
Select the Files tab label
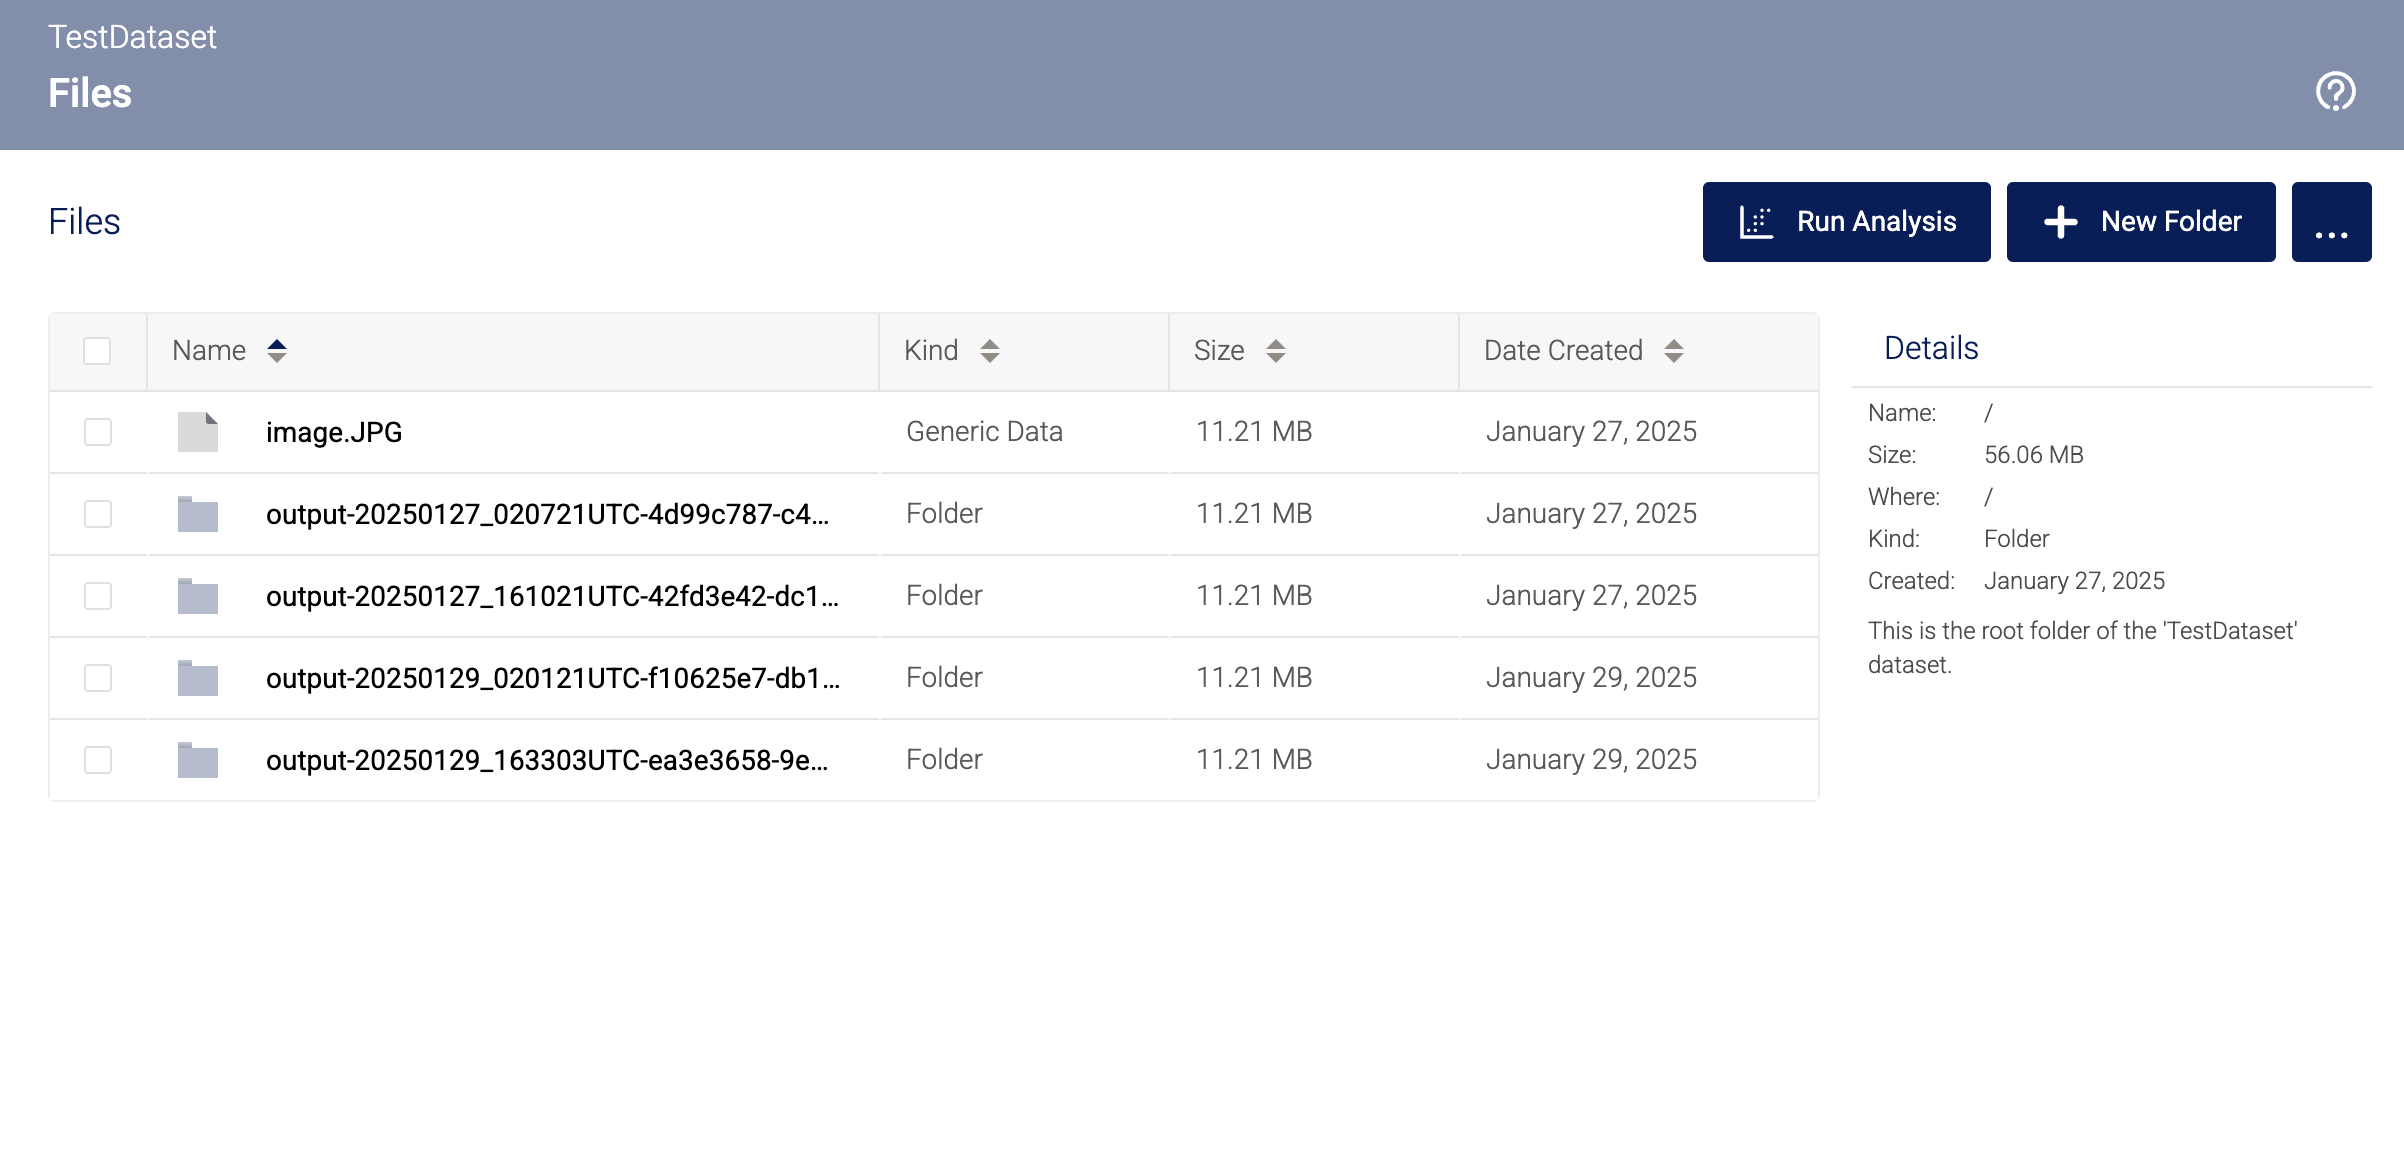click(x=86, y=221)
